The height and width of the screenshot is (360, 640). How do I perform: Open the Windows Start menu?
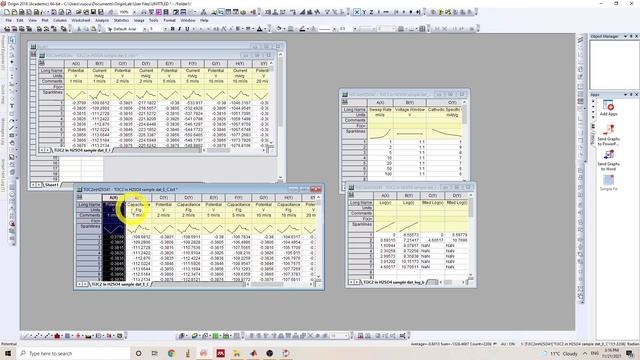(x=8, y=353)
